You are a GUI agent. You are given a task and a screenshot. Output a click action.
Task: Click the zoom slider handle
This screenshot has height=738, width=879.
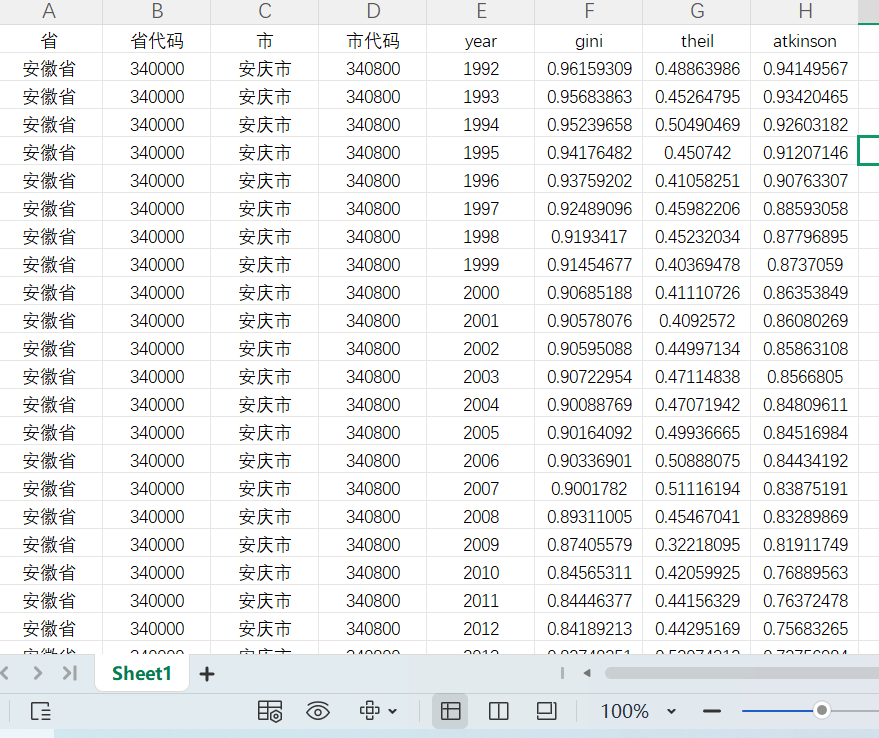coord(822,710)
